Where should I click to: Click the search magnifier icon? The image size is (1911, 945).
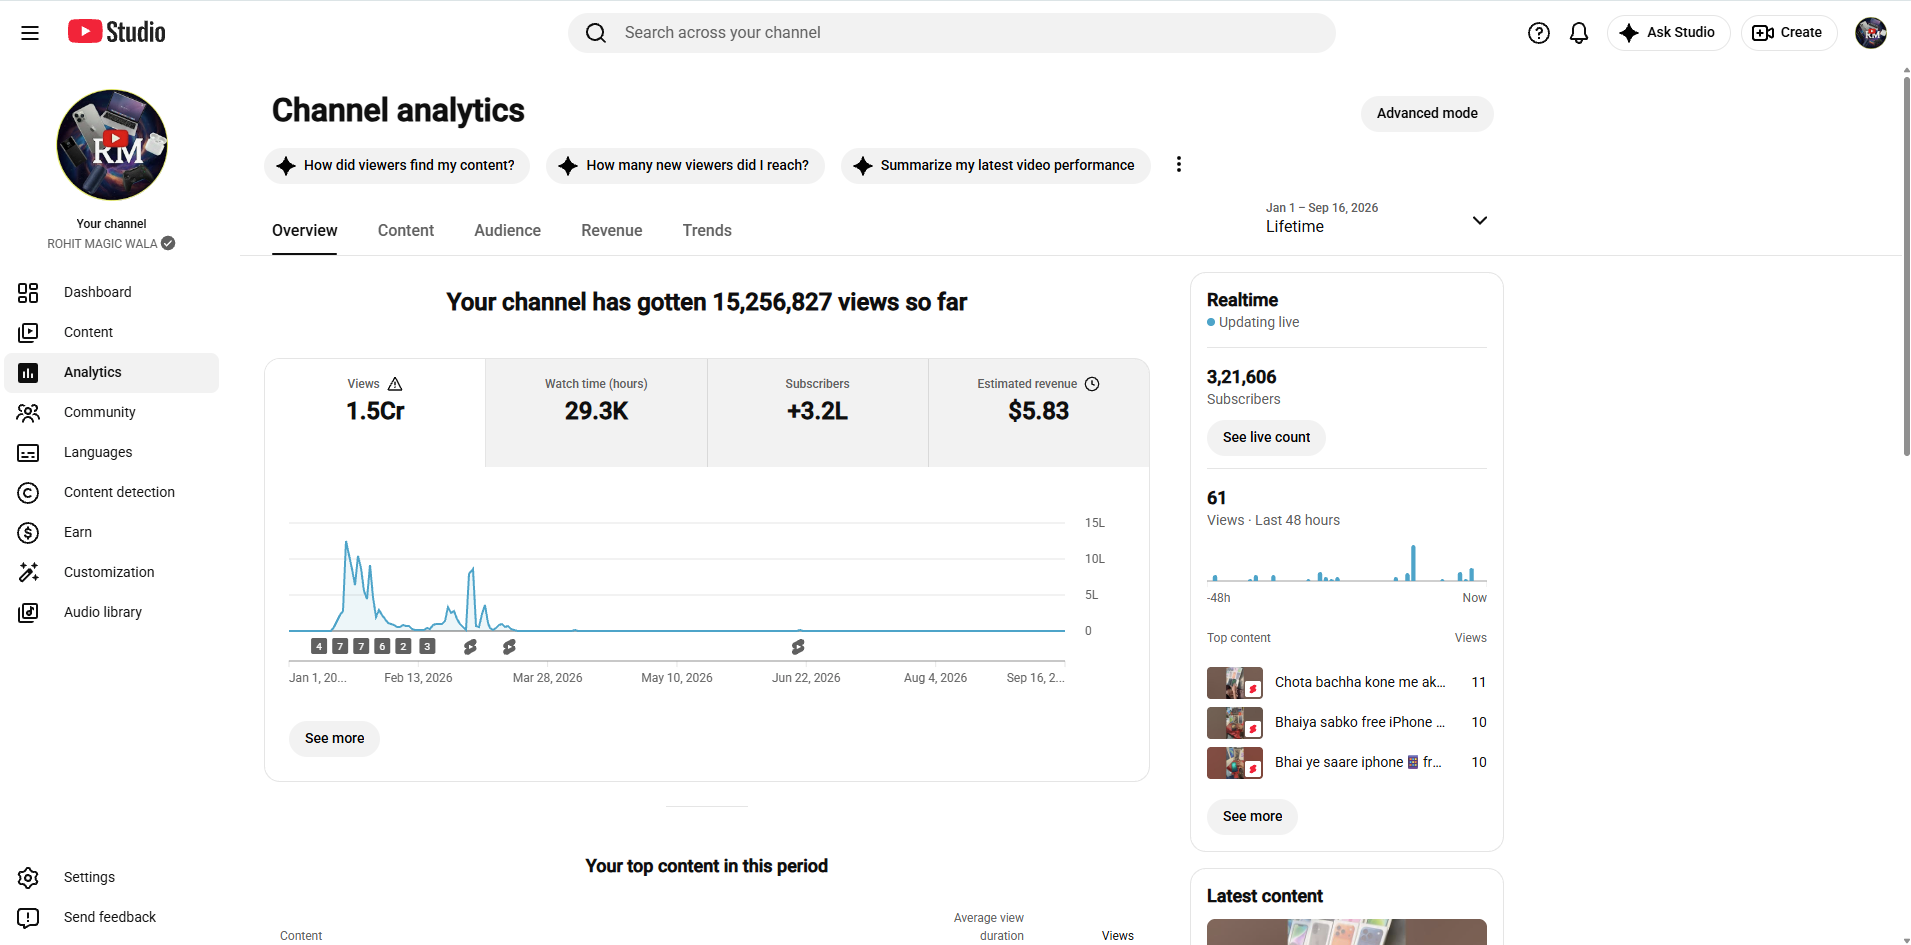(596, 33)
